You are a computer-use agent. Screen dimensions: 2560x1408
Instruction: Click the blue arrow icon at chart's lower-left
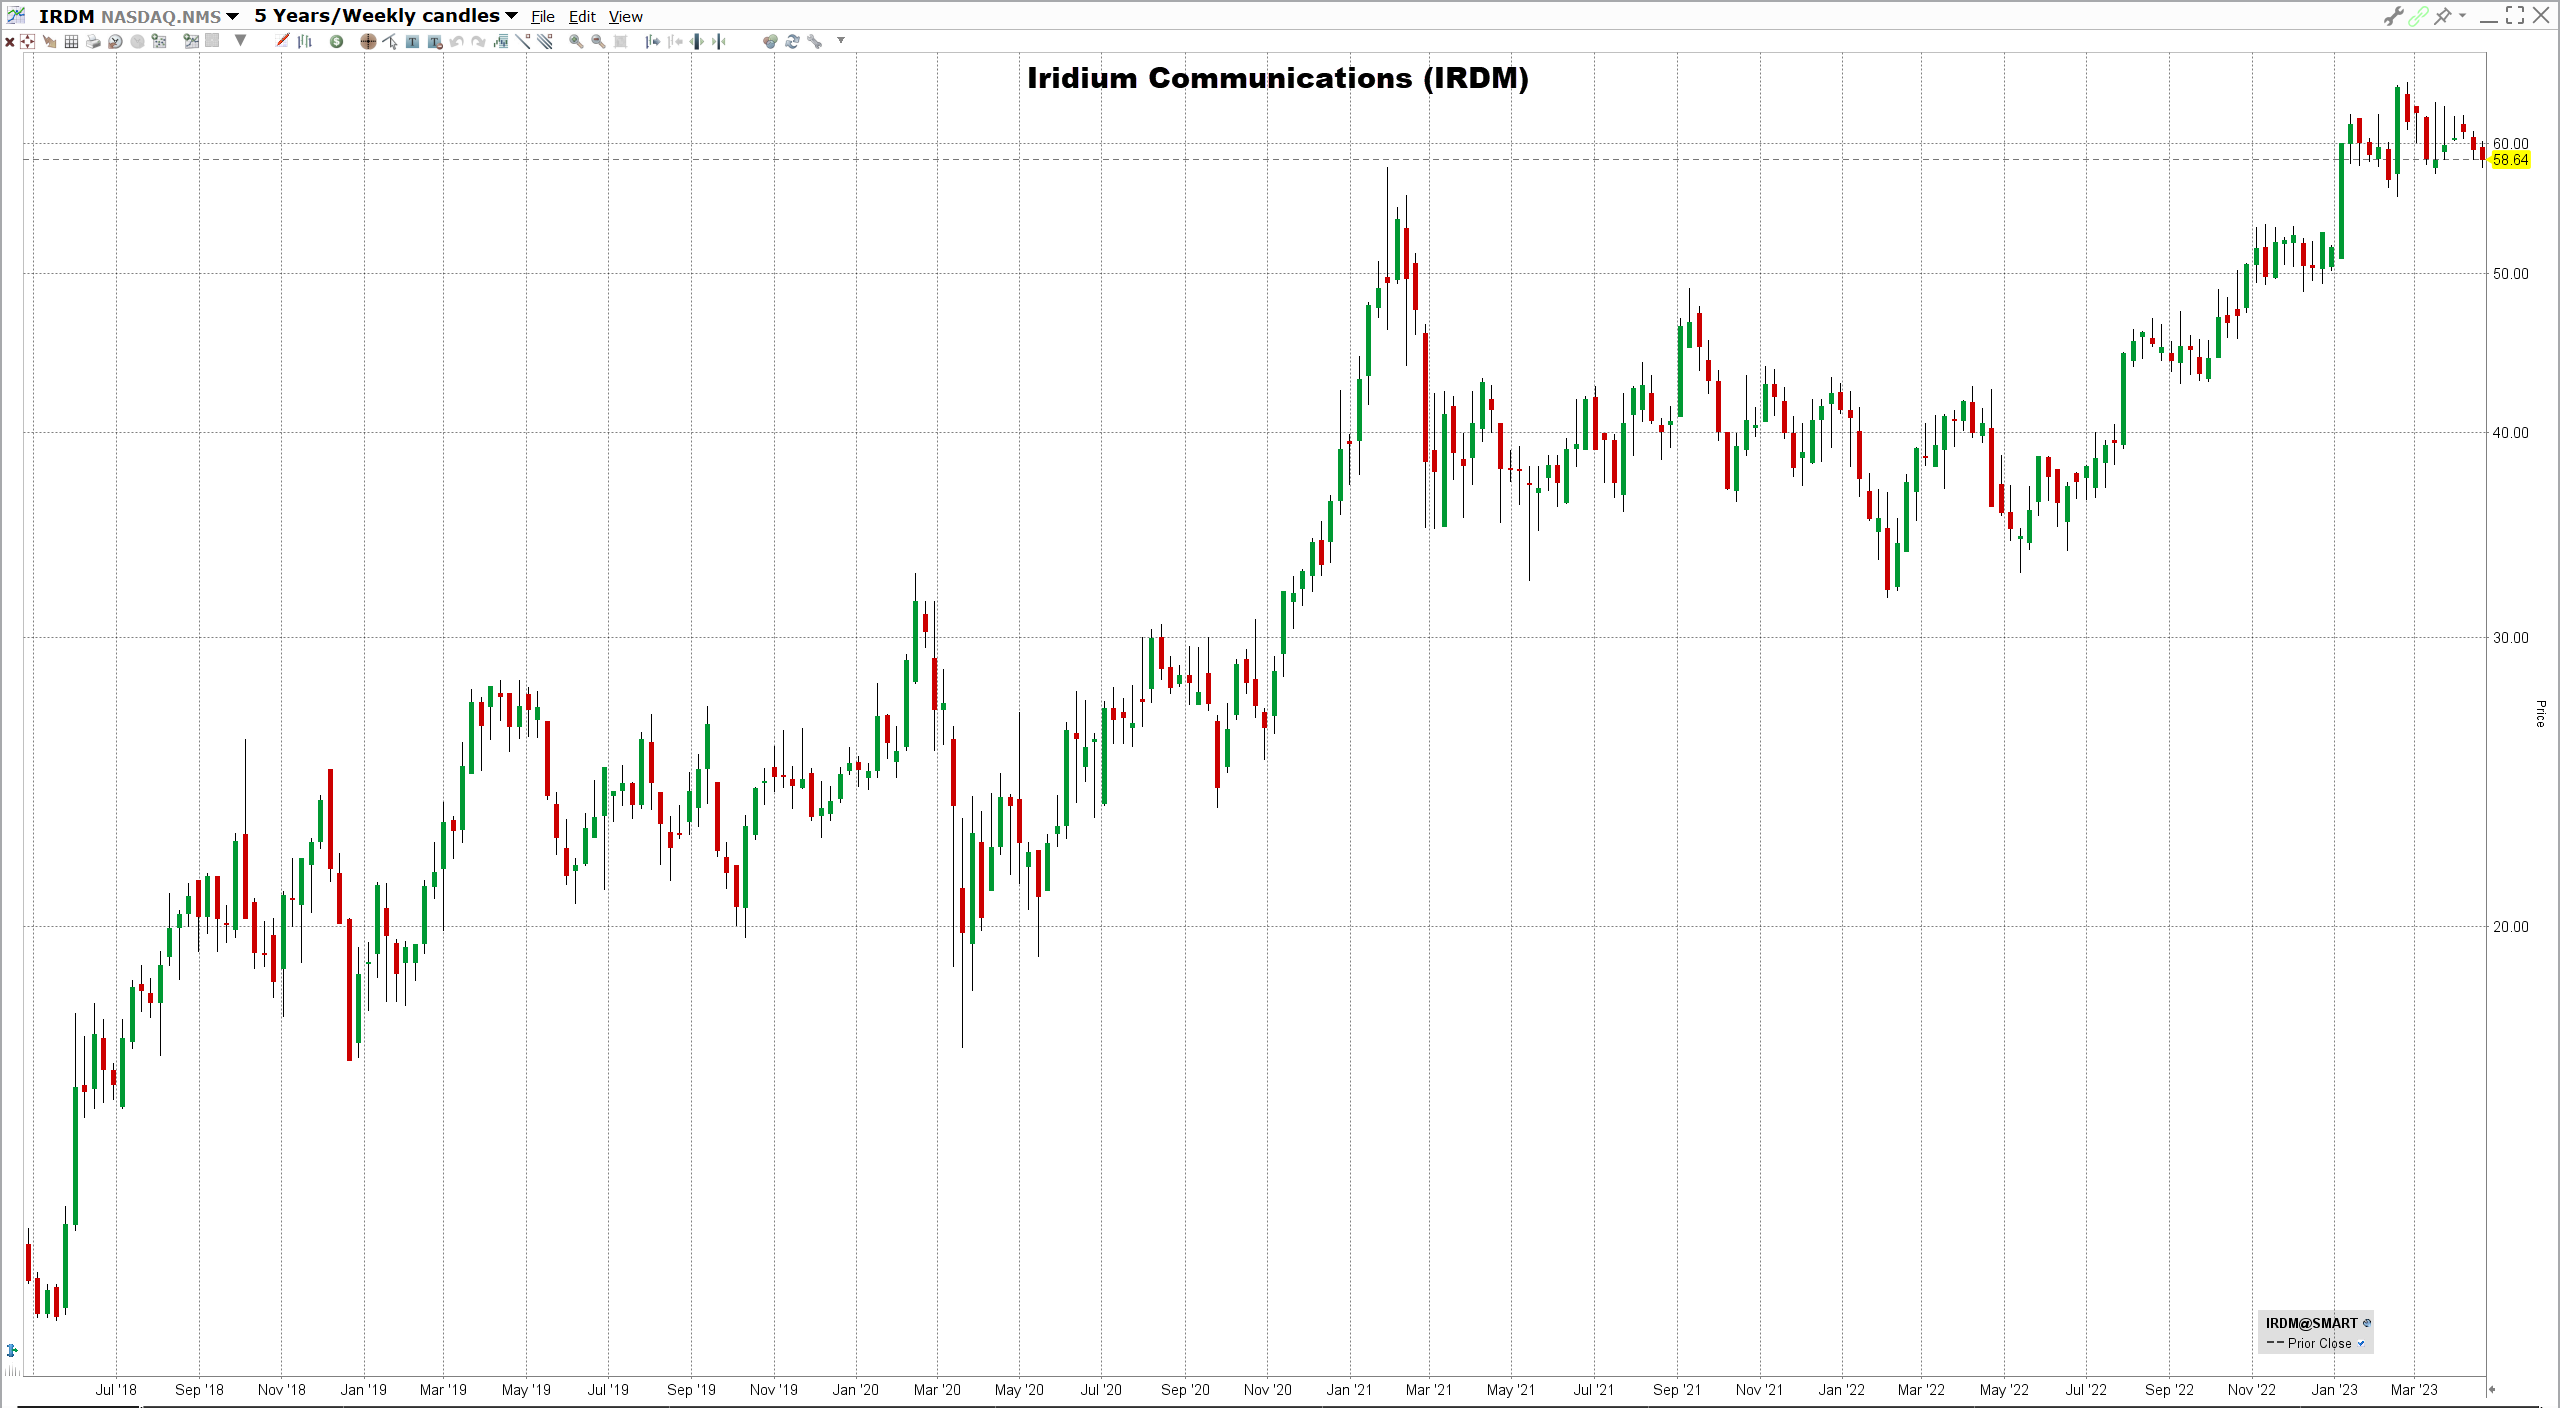[11, 1351]
